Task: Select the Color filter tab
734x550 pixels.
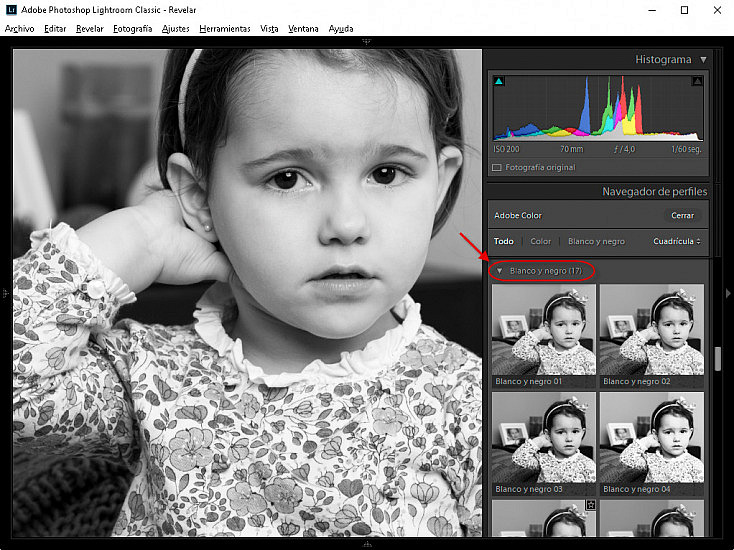Action: point(540,241)
